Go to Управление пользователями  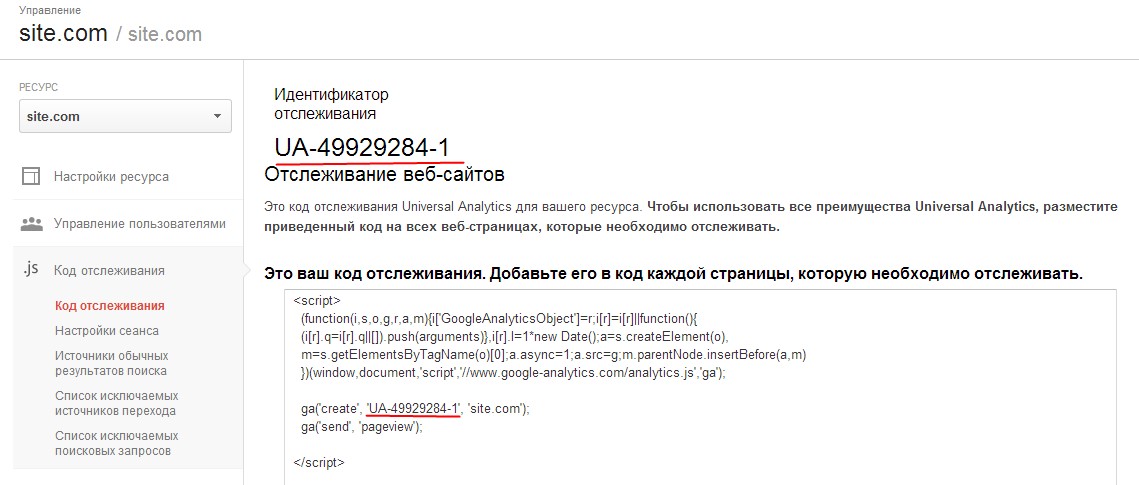pos(139,224)
